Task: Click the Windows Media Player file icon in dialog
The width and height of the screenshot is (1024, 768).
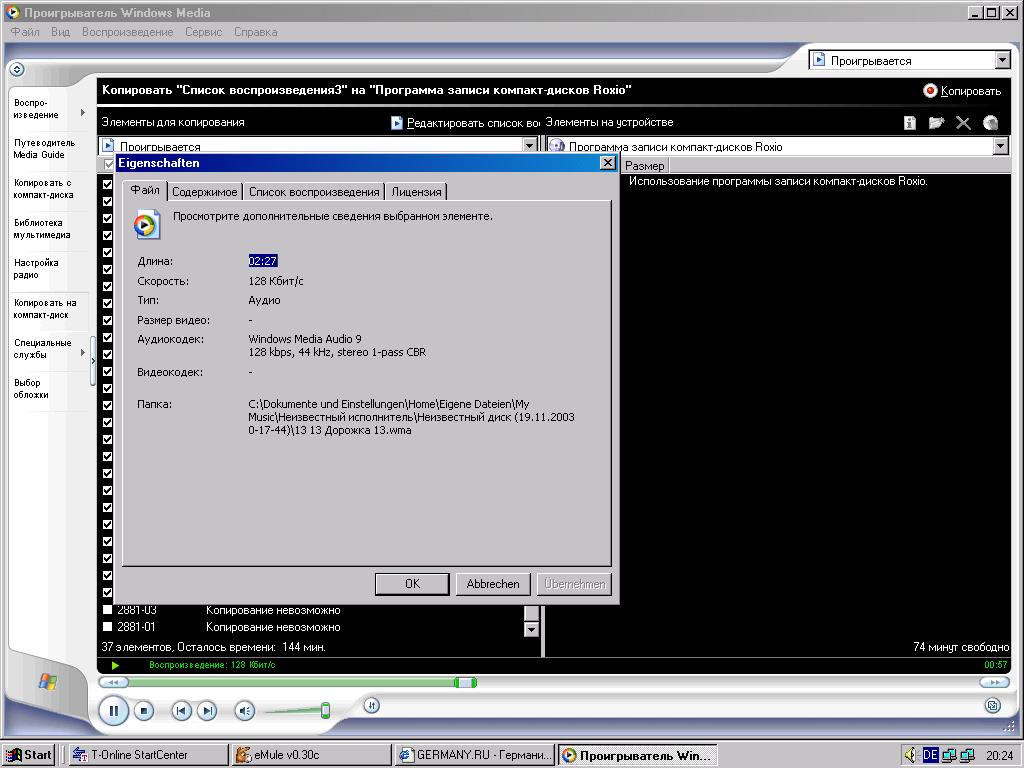Action: 147,225
